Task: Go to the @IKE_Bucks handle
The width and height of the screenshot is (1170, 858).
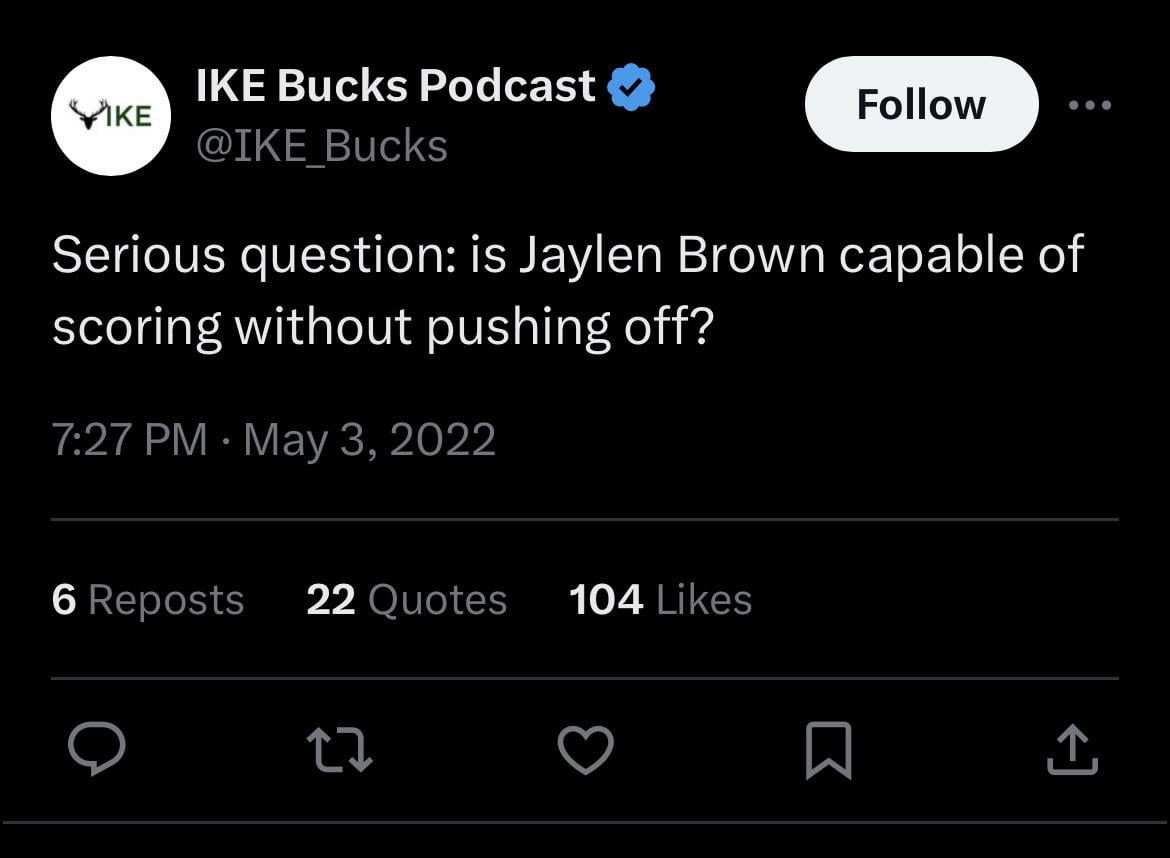Action: (321, 146)
